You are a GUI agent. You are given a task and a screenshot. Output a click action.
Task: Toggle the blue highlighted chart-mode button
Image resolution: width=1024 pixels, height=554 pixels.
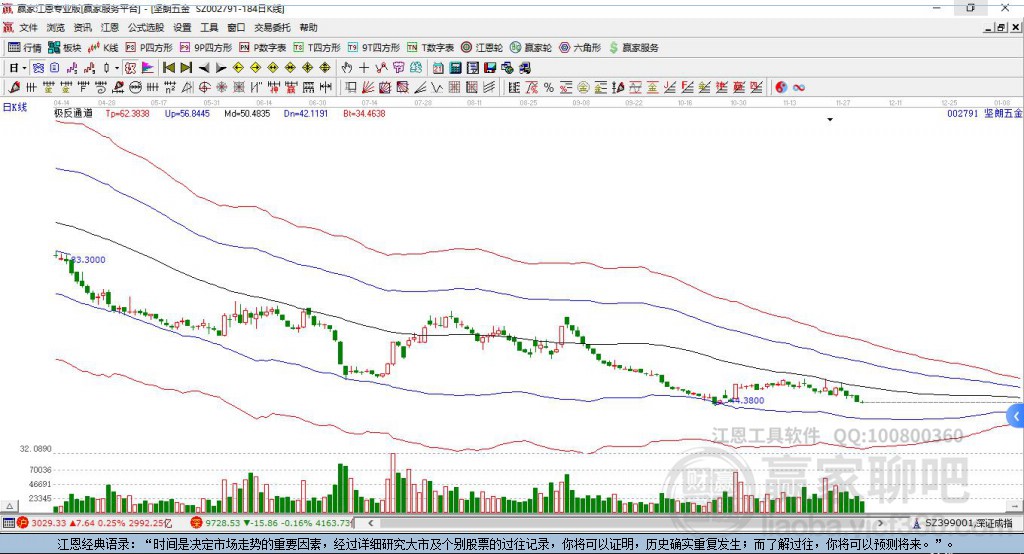pyautogui.click(x=38, y=68)
